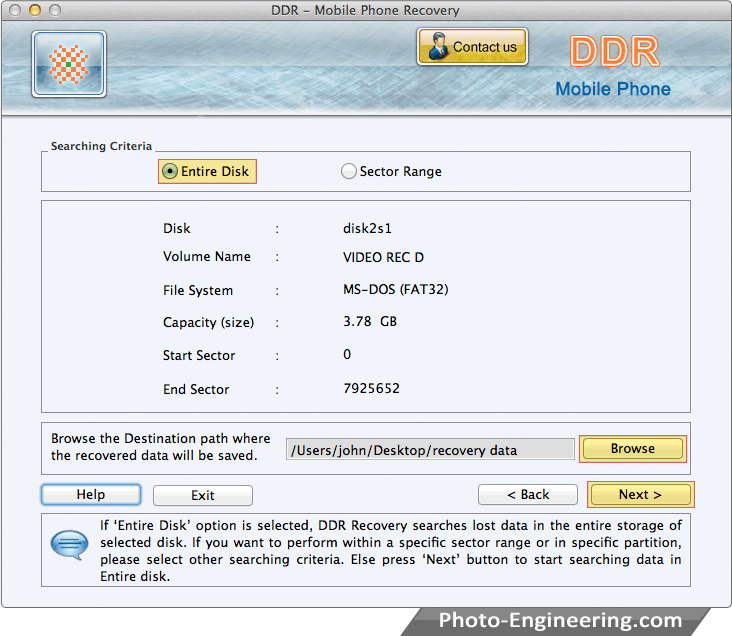Image resolution: width=732 pixels, height=636 pixels.
Task: Click the DDR checkered logo icon
Action: click(69, 64)
